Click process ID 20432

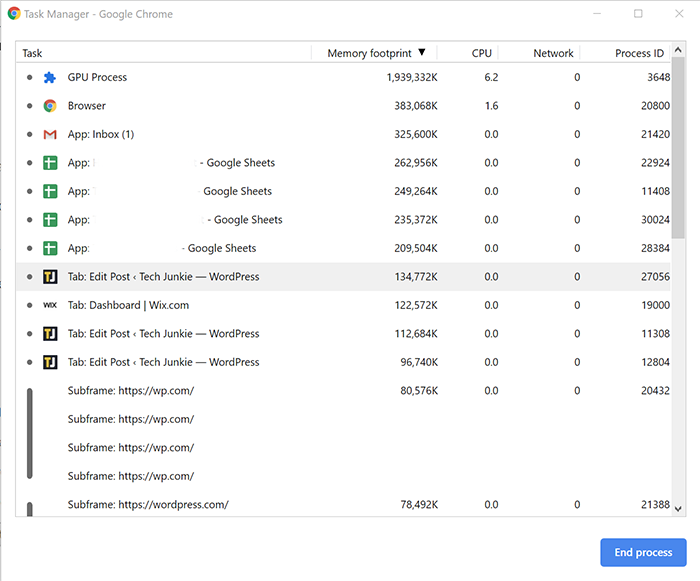655,391
